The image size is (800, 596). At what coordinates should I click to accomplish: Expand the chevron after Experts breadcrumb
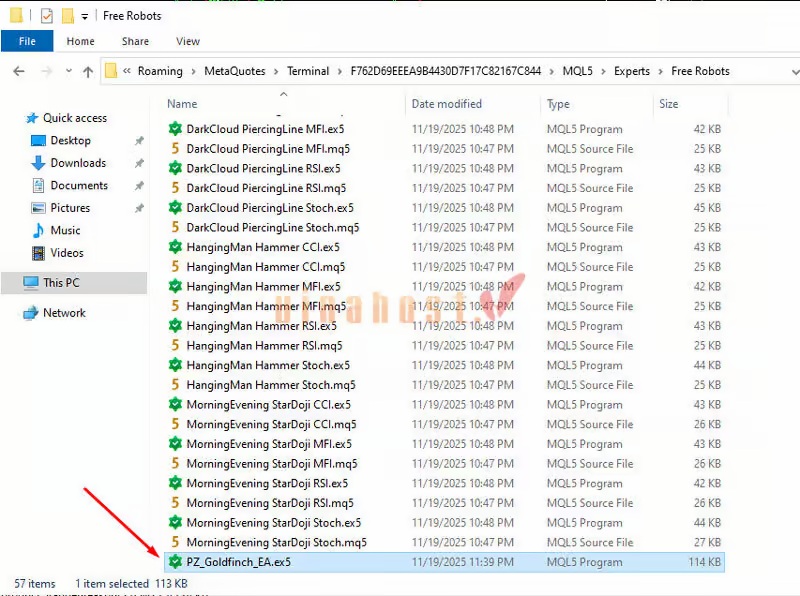(660, 71)
